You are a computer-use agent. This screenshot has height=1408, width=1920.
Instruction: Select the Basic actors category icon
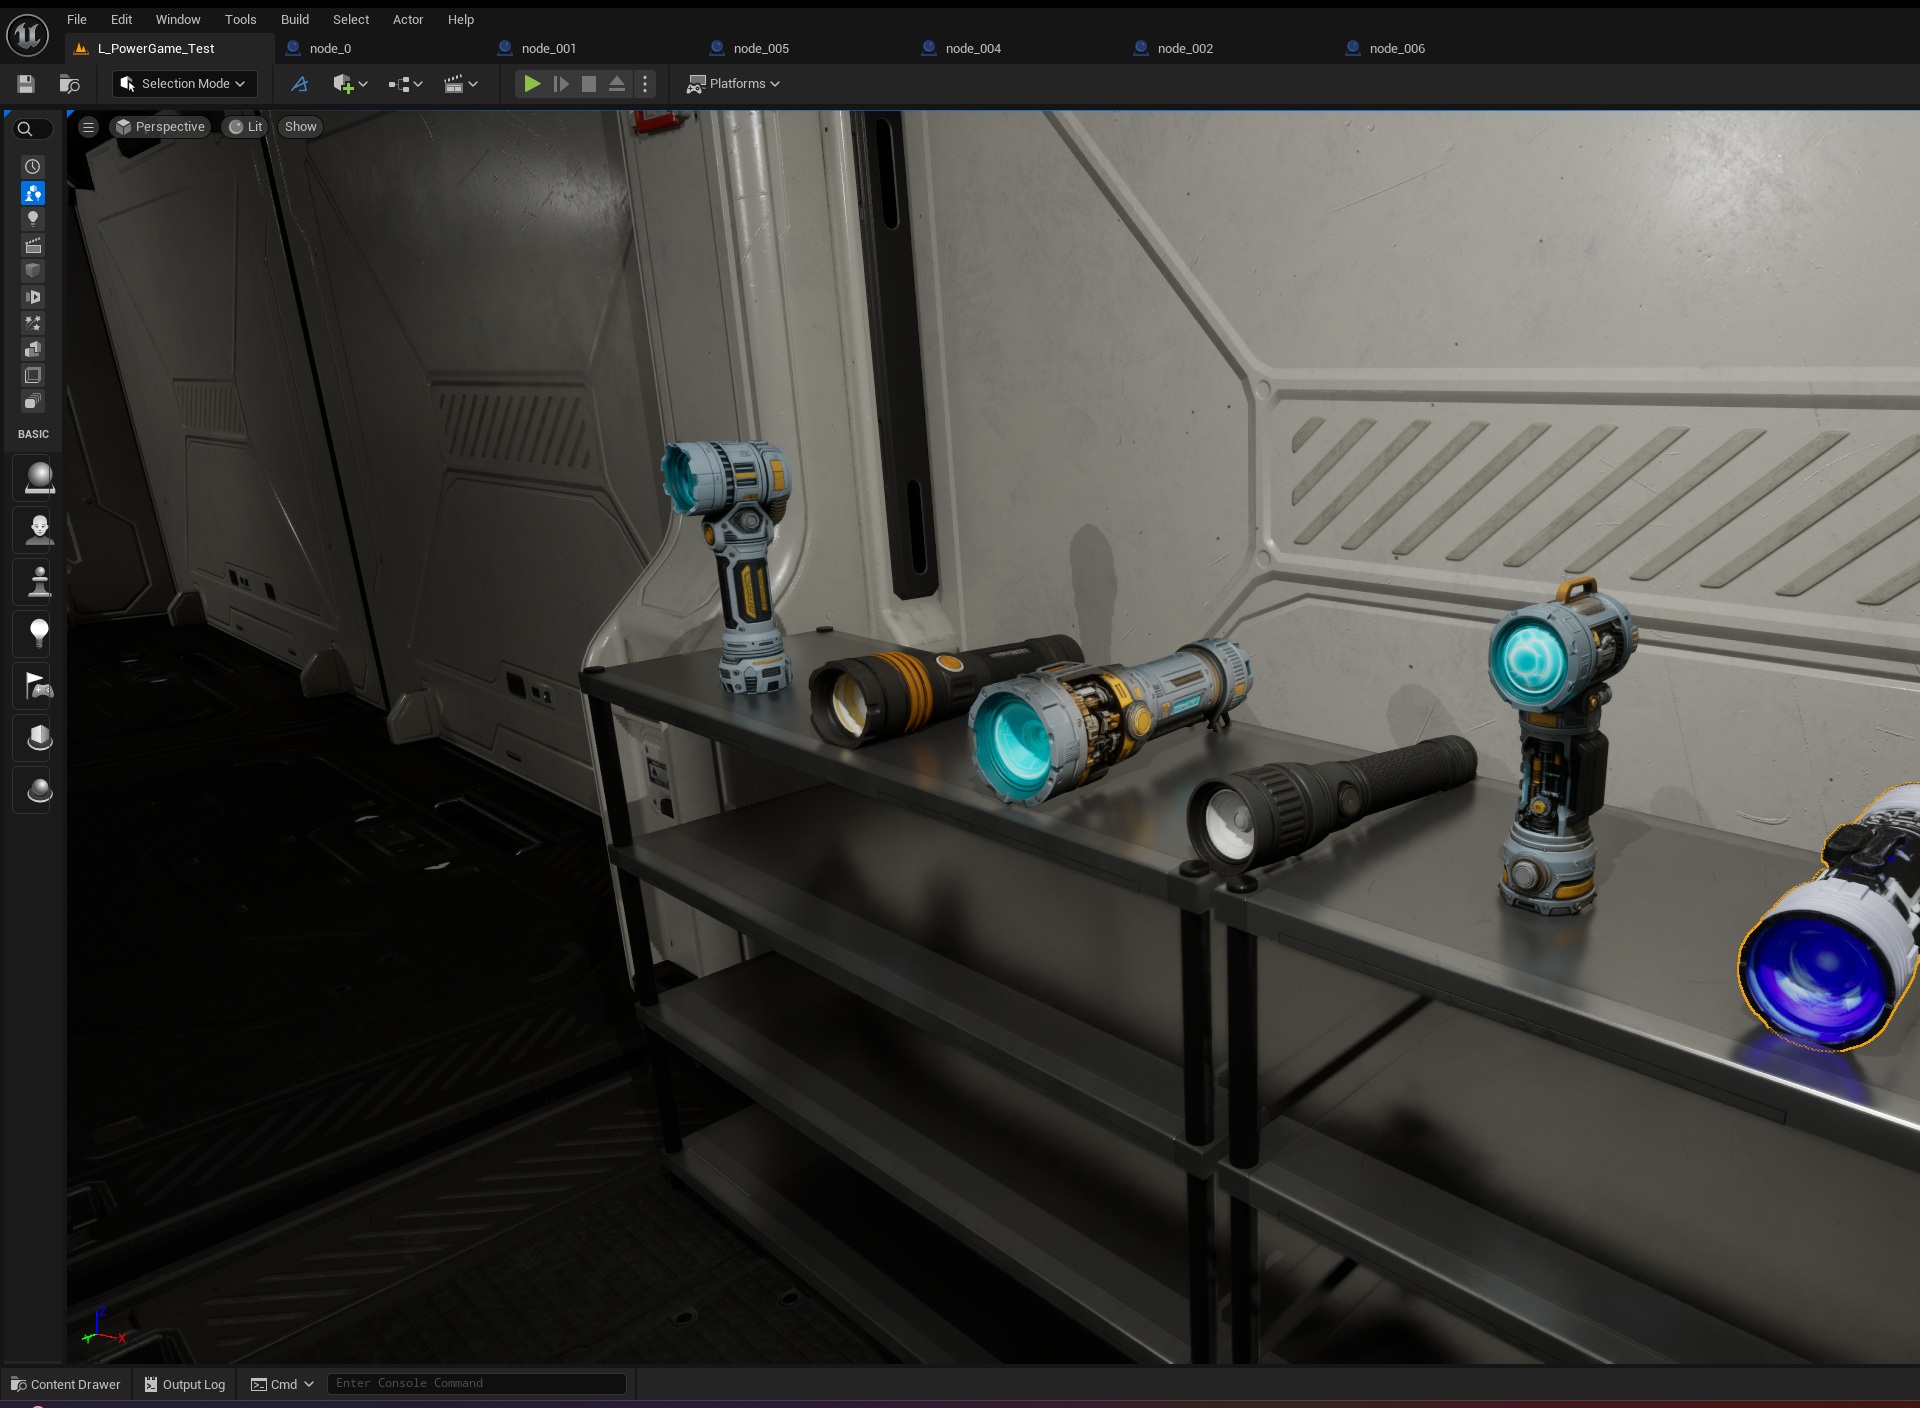33,193
